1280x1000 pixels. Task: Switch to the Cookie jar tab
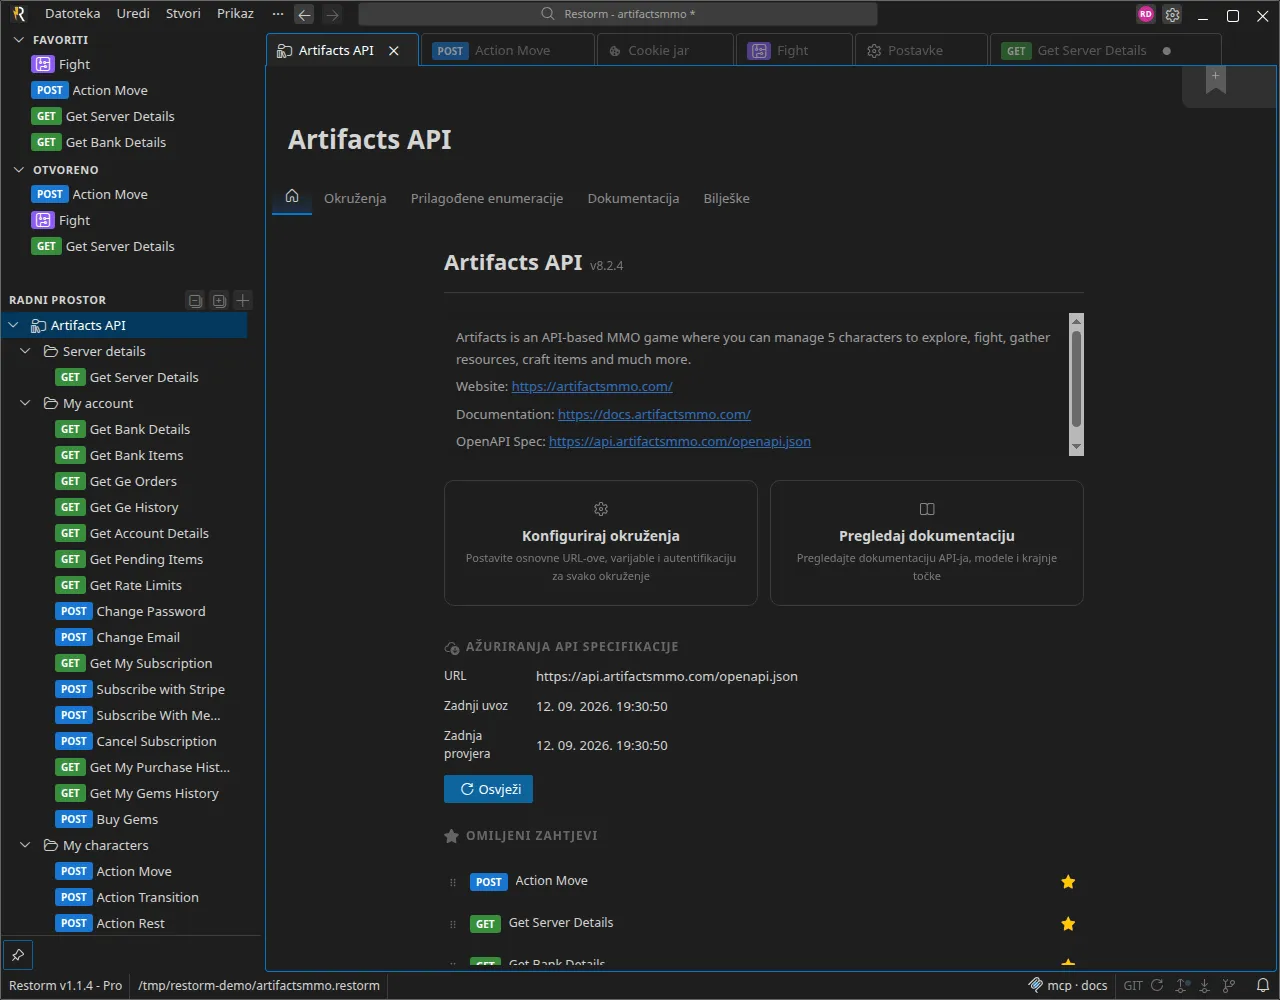click(665, 51)
